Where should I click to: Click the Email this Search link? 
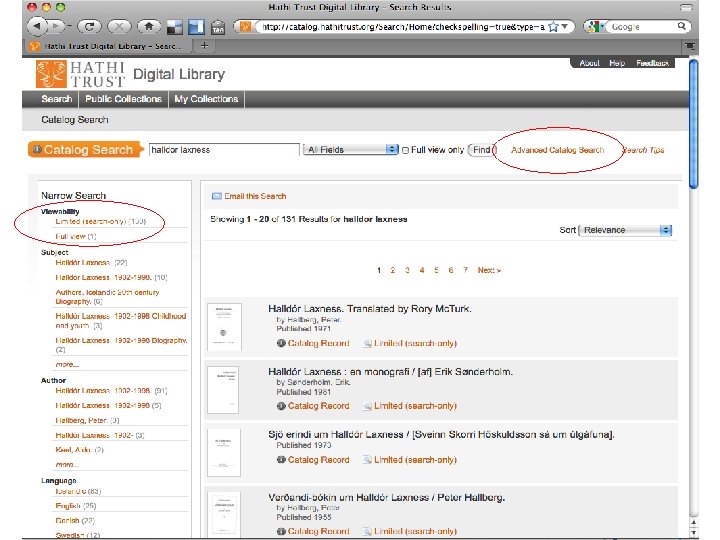(255, 196)
